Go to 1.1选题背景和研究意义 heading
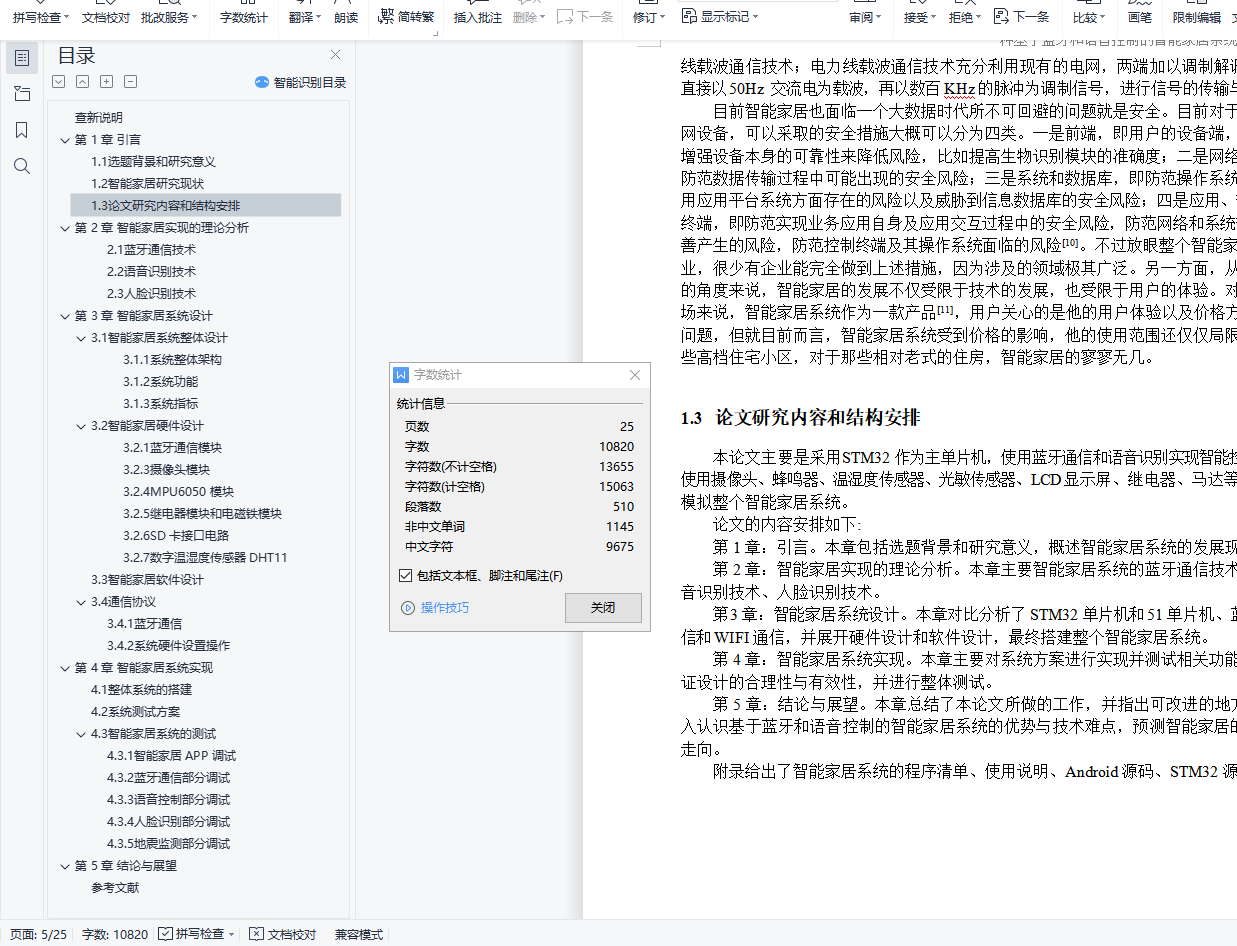1237x946 pixels. pyautogui.click(x=153, y=162)
